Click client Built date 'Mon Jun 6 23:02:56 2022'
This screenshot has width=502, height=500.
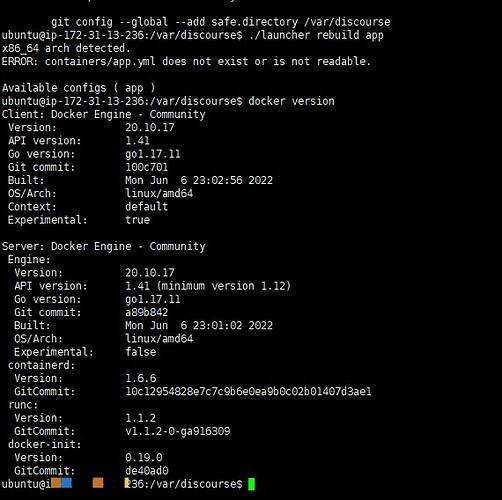[199, 180]
